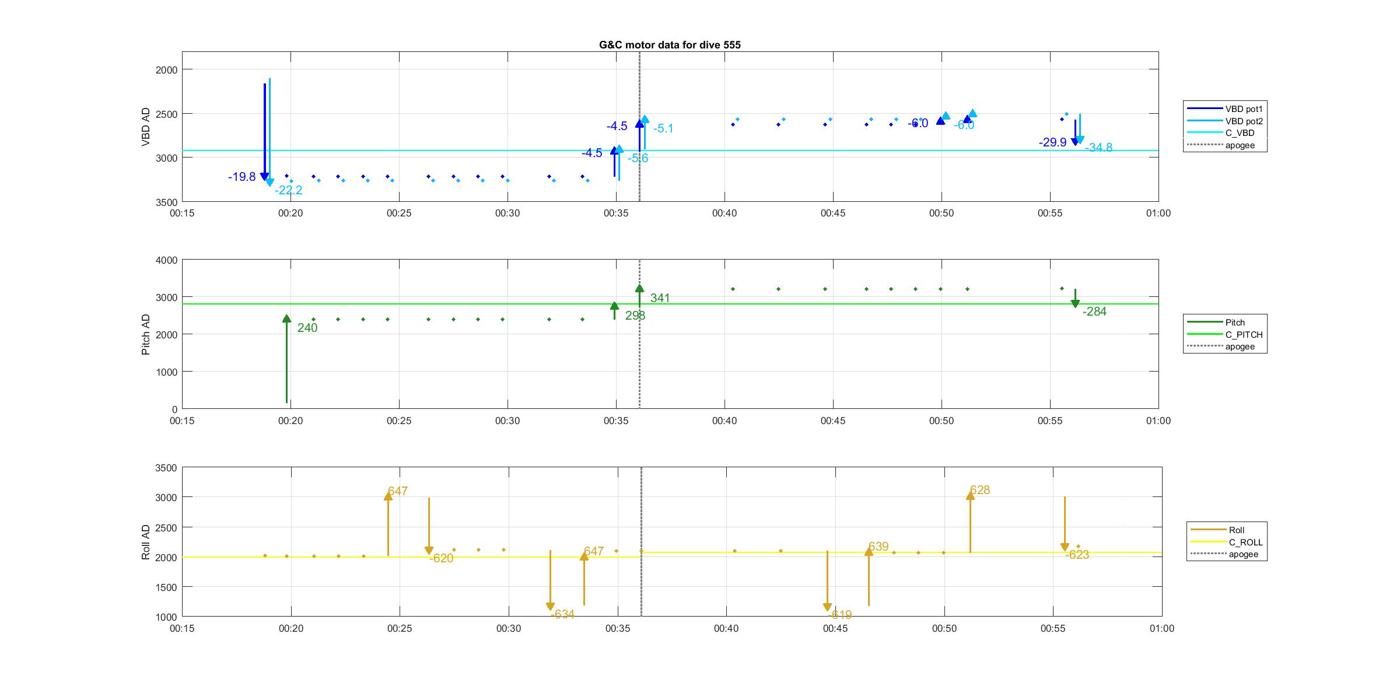Click the -34.8 VBD data label
The image size is (1400, 693).
pyautogui.click(x=1098, y=148)
